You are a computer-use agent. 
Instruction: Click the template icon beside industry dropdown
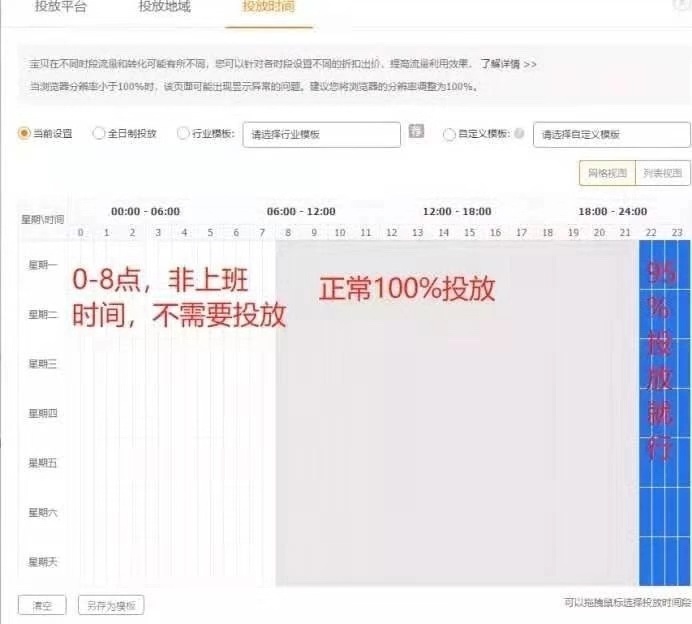pos(416,131)
